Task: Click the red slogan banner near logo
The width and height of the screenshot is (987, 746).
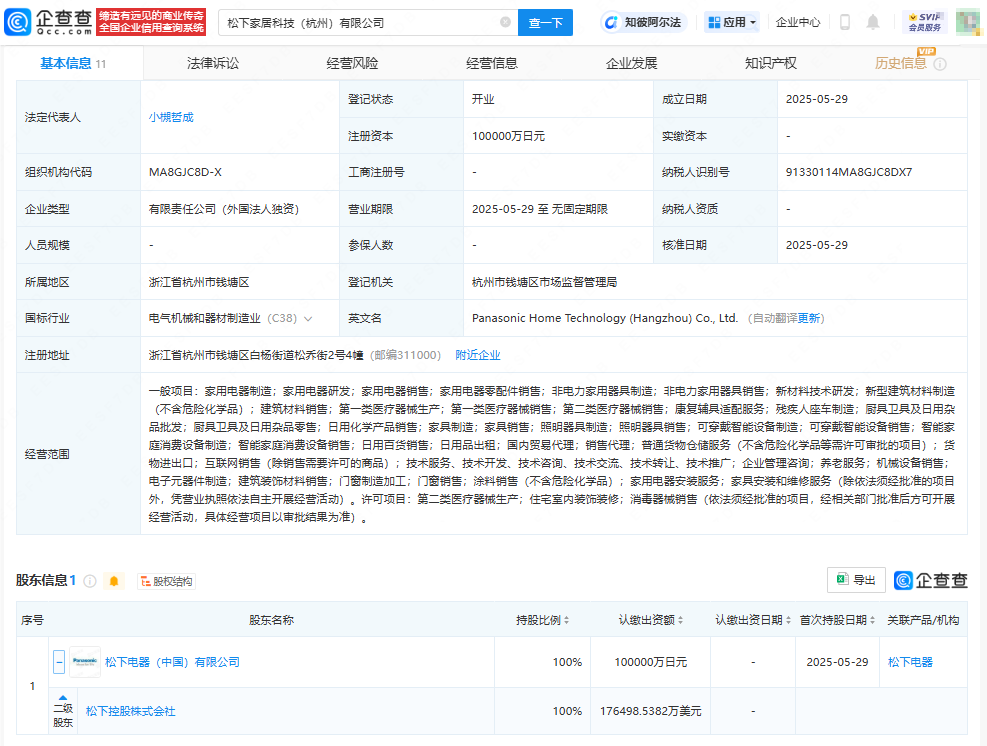Action: [151, 22]
